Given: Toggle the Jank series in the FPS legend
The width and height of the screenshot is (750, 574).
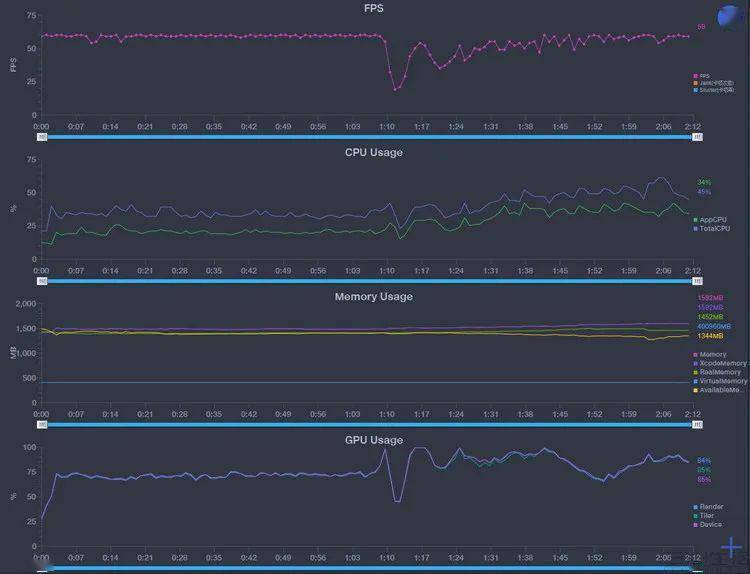Looking at the screenshot, I should (713, 83).
